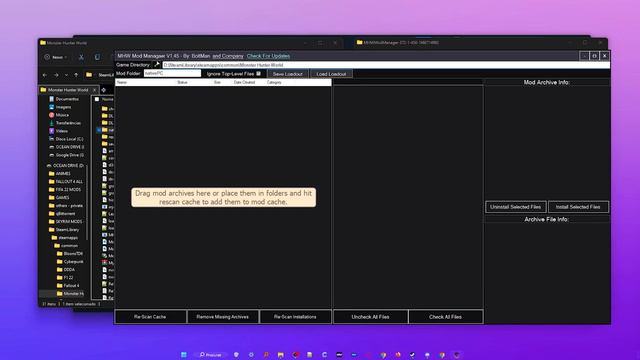Click the Game Directory path field
Screen dimensions: 640x360
[386, 65]
